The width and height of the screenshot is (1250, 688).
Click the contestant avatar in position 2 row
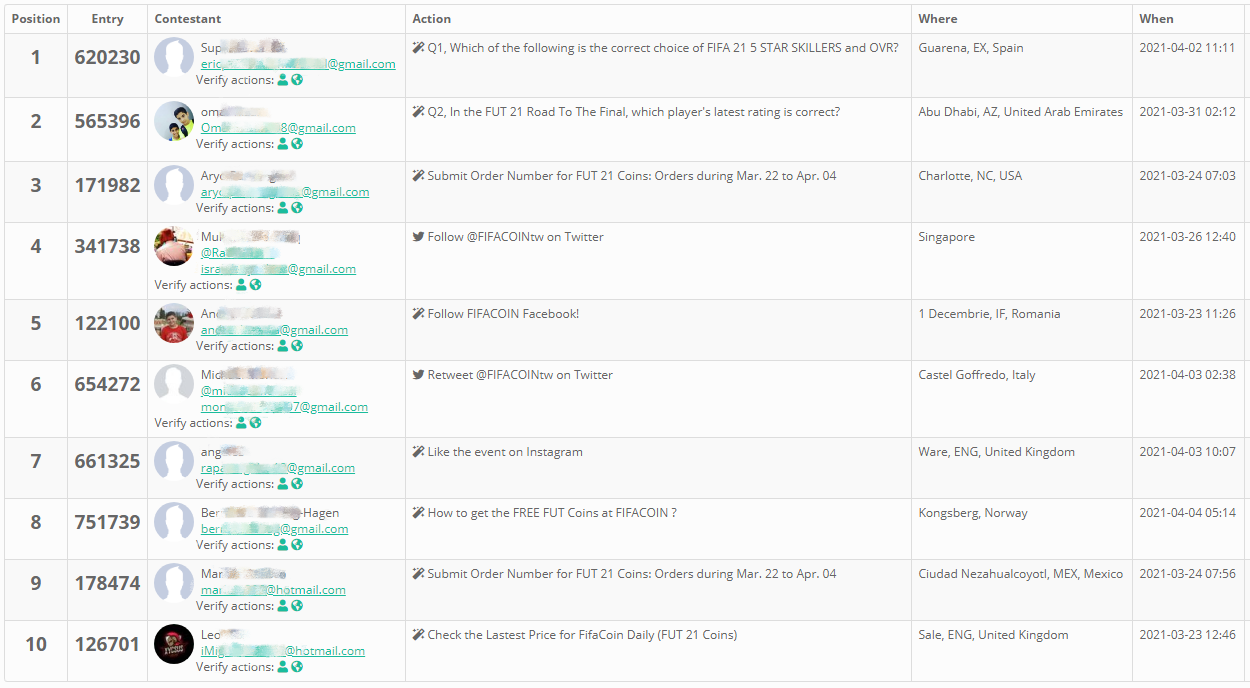tap(174, 121)
